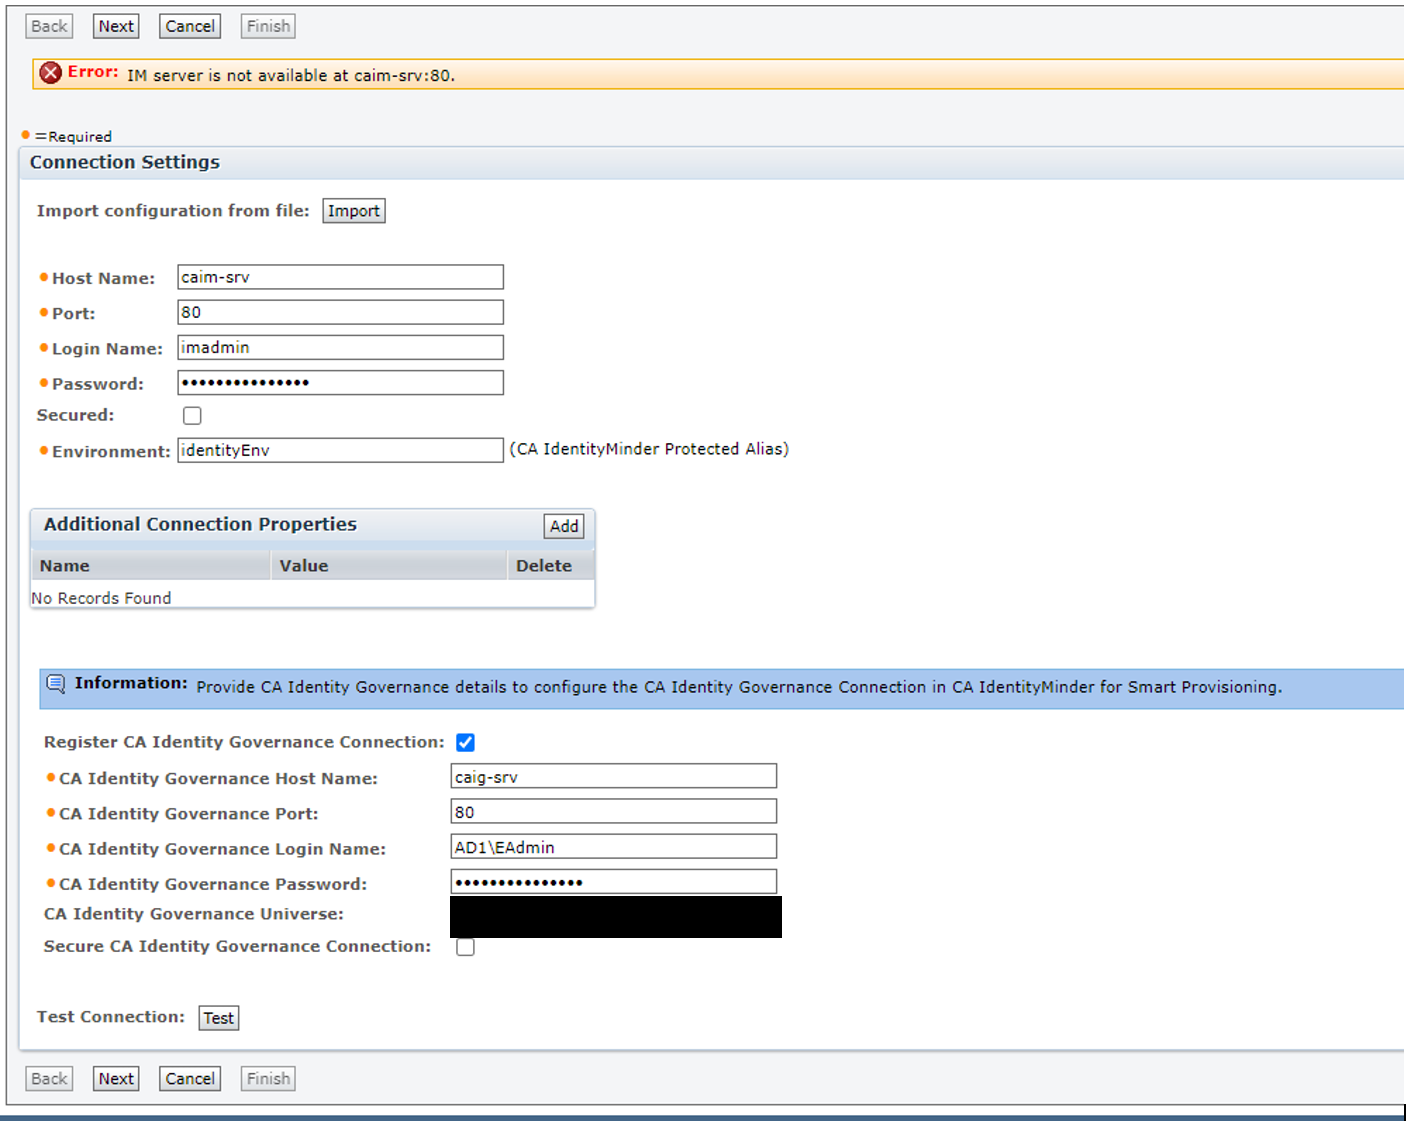1414x1121 pixels.
Task: Click the bottom Back button
Action: (x=49, y=1078)
